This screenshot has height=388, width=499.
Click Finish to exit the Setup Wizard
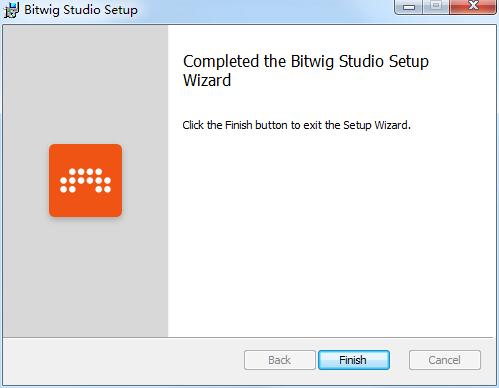tap(354, 360)
